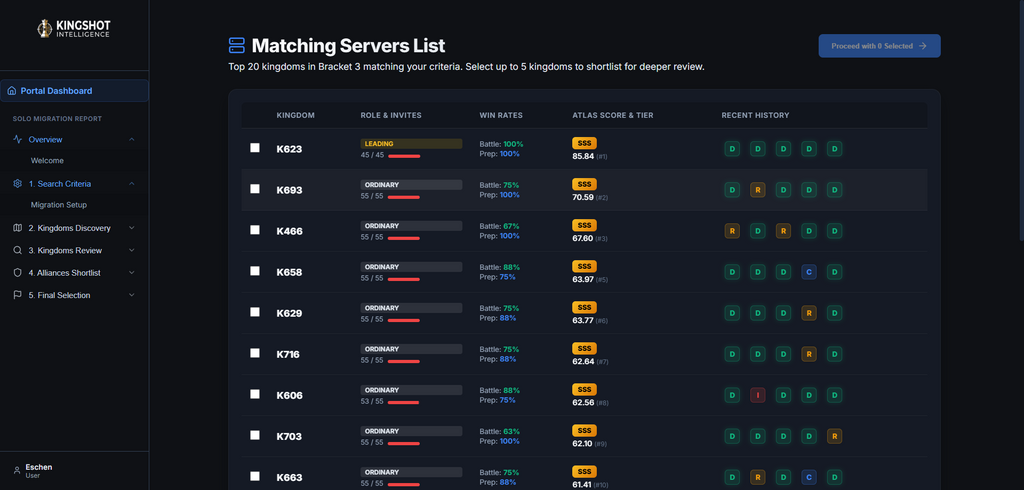Screen dimensions: 1024x490
Task: Select the K466 row checkbox
Action: [255, 230]
